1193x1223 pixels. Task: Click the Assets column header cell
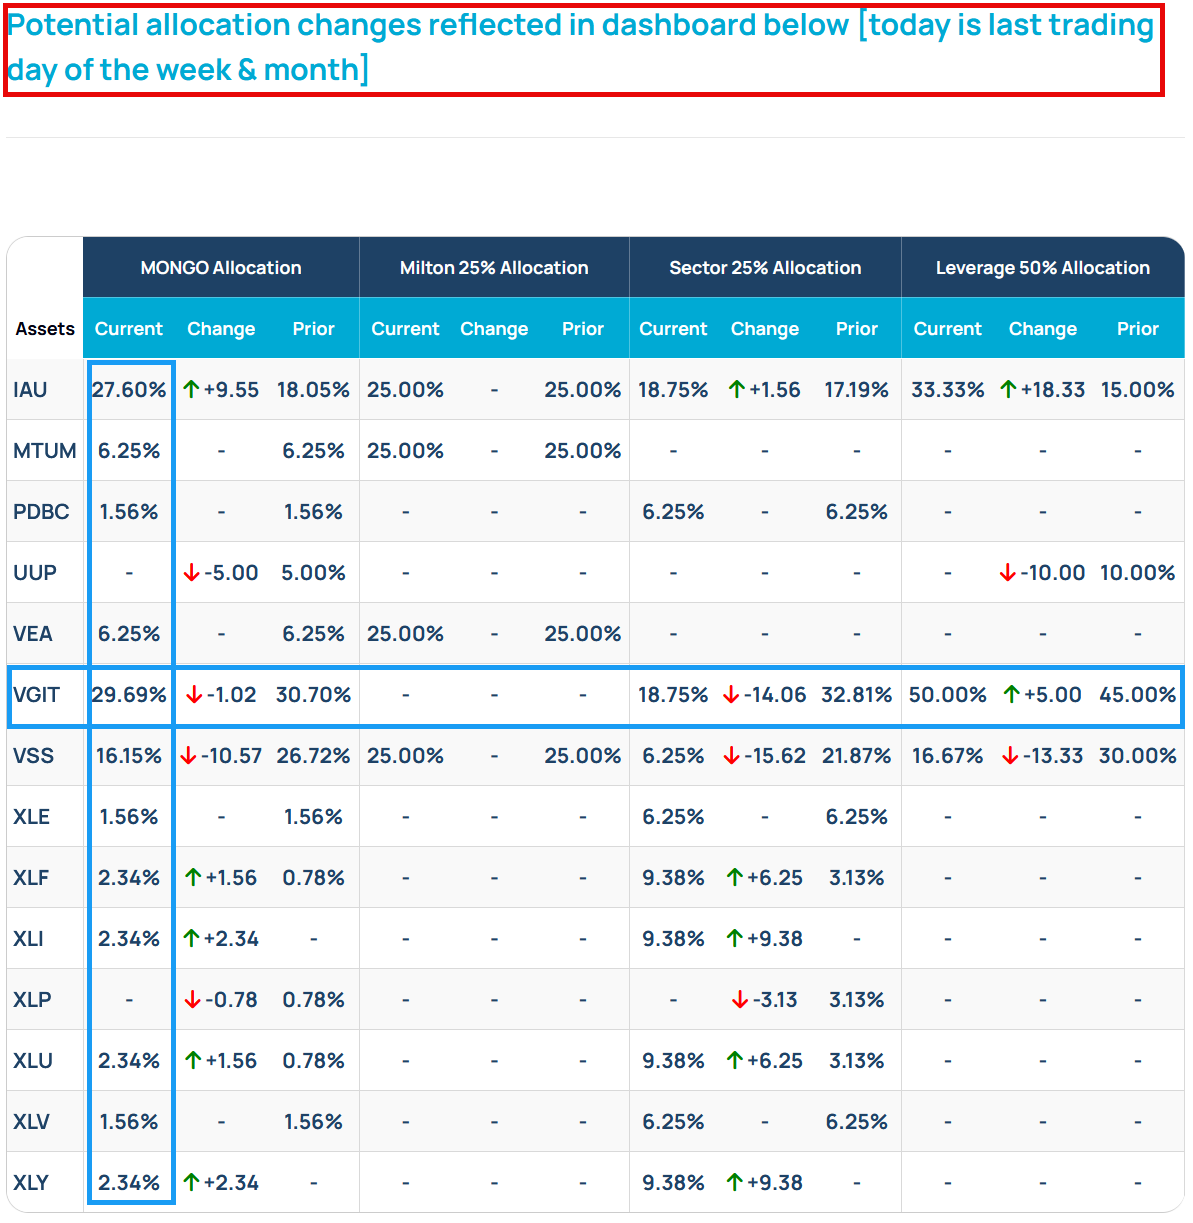point(44,328)
